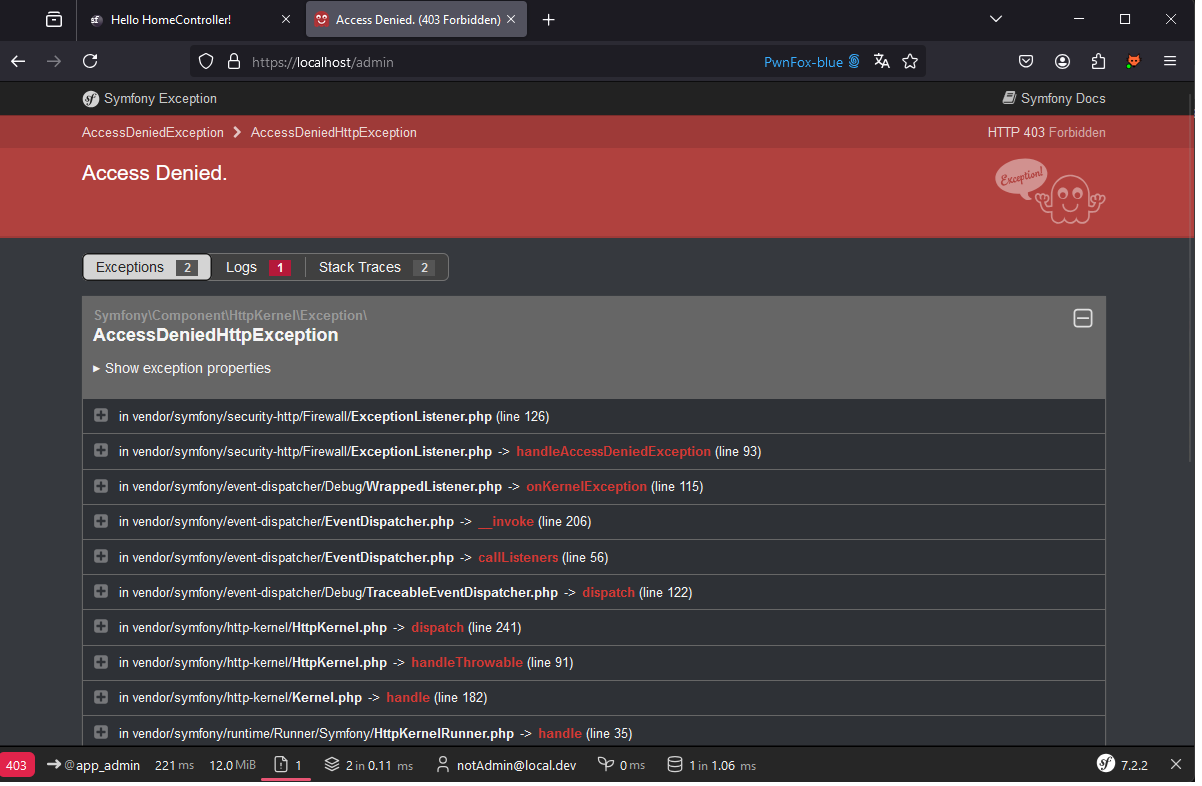Open the browser extensions puzzle icon
Image resolution: width=1202 pixels, height=786 pixels.
[1098, 61]
